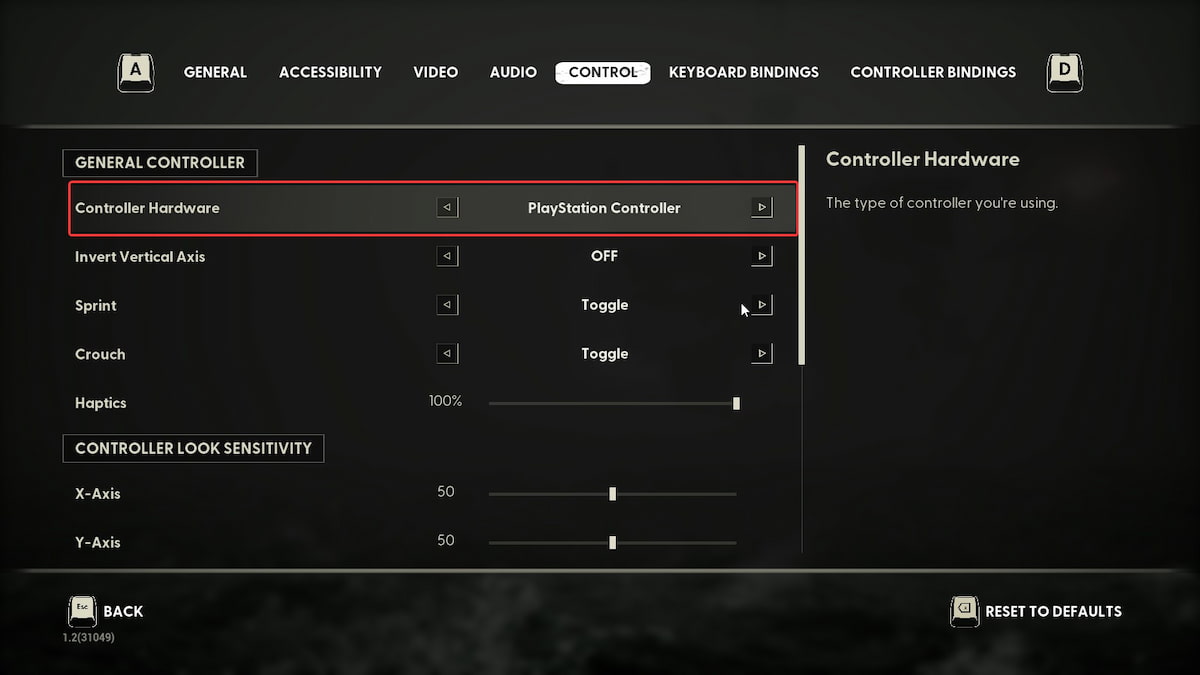The height and width of the screenshot is (675, 1200).
Task: Click the Back button label
Action: click(x=123, y=611)
